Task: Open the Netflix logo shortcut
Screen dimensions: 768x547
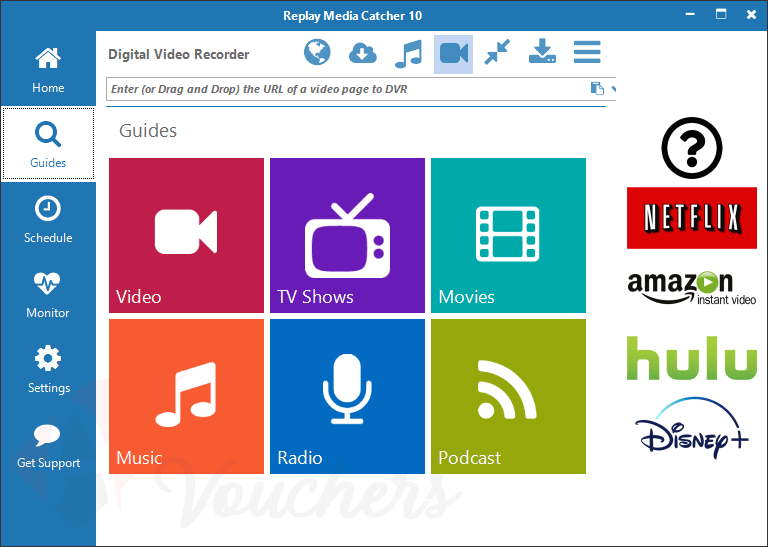Action: point(692,218)
